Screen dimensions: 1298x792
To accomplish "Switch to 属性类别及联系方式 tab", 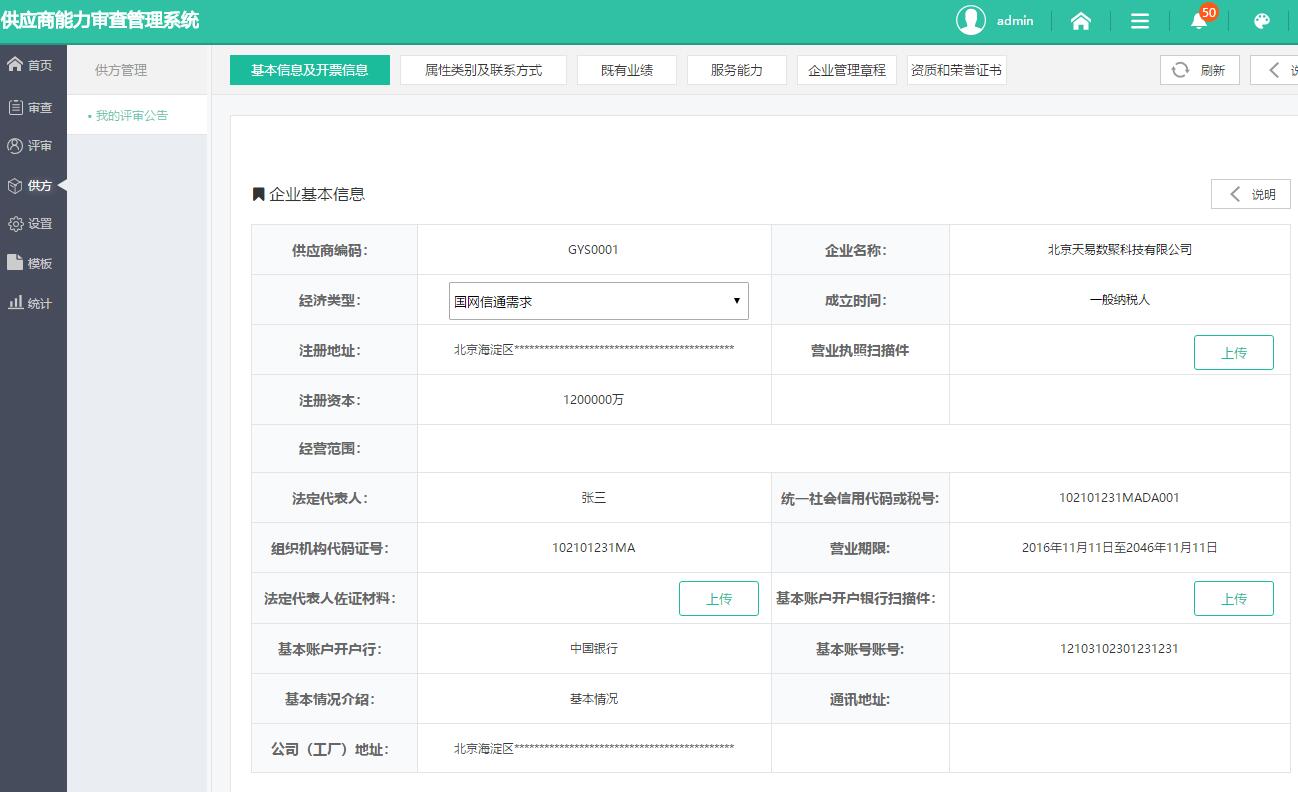I will pyautogui.click(x=483, y=70).
